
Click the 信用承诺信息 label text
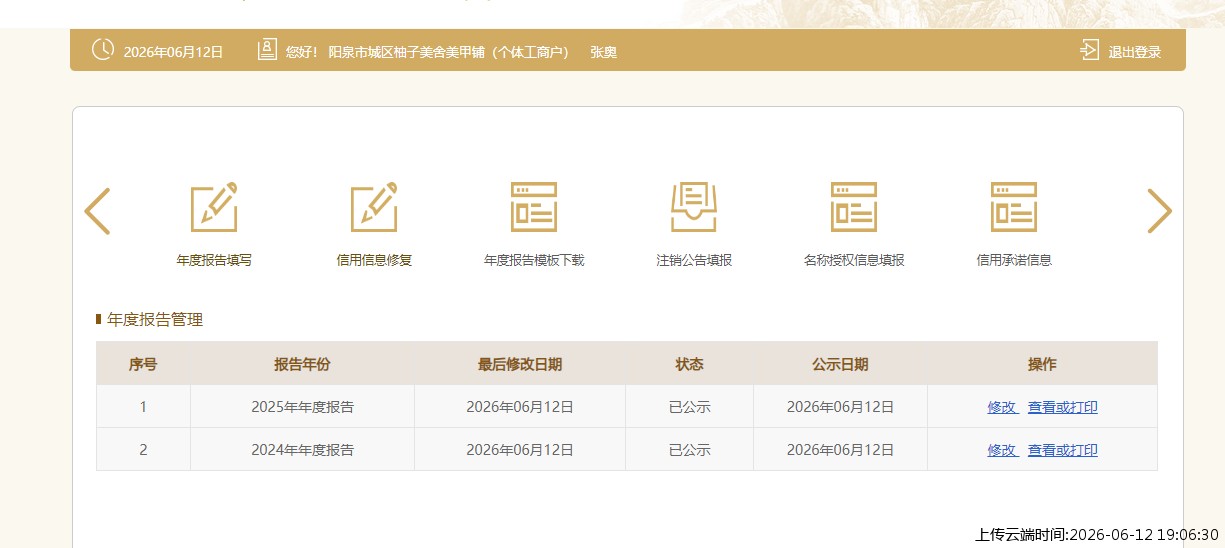tap(1014, 260)
